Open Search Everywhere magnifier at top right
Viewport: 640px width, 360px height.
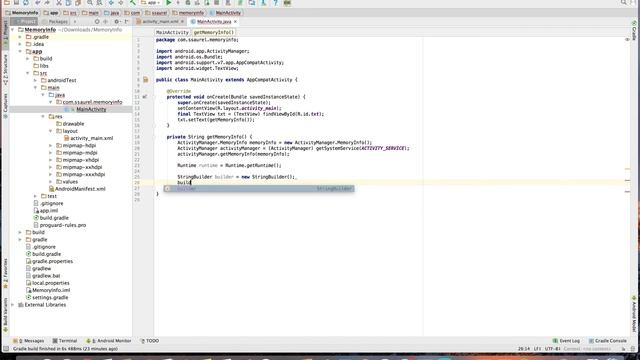coord(624,2)
